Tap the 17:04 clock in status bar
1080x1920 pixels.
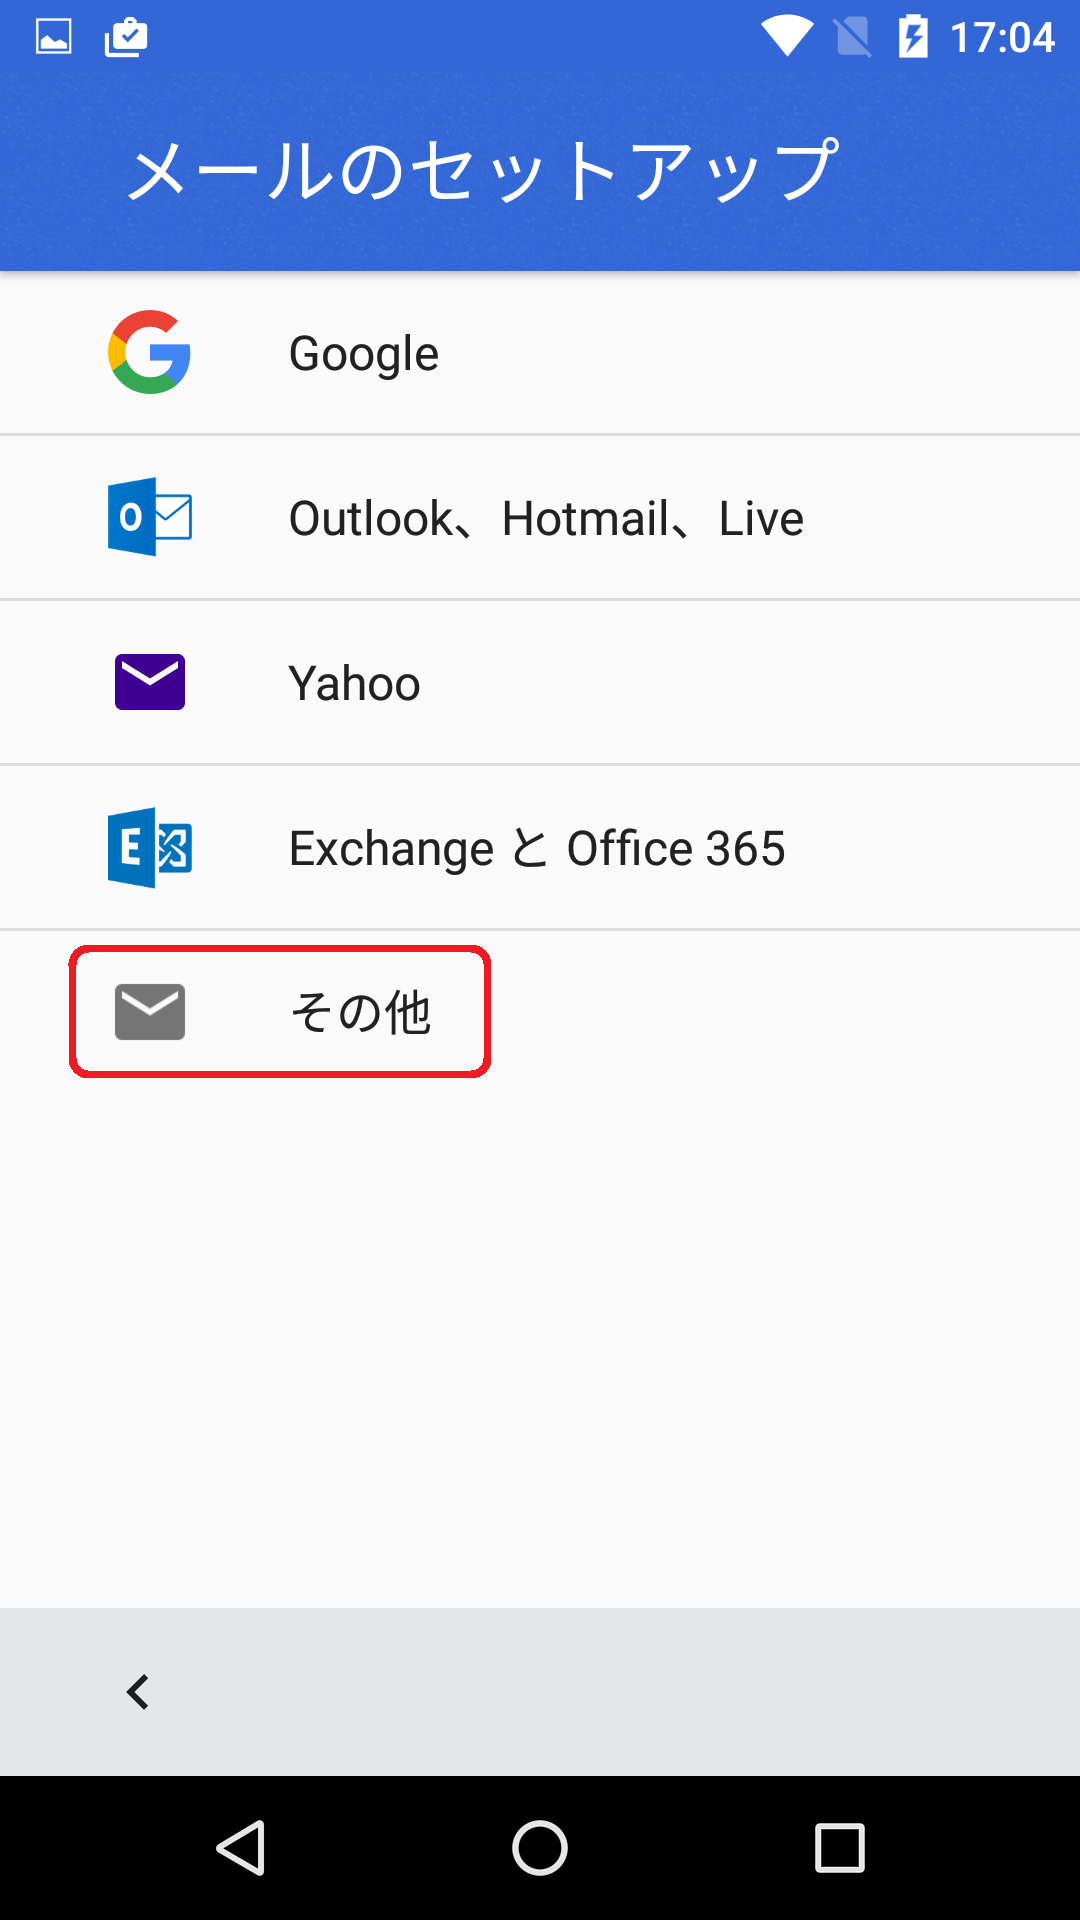[x=1002, y=38]
